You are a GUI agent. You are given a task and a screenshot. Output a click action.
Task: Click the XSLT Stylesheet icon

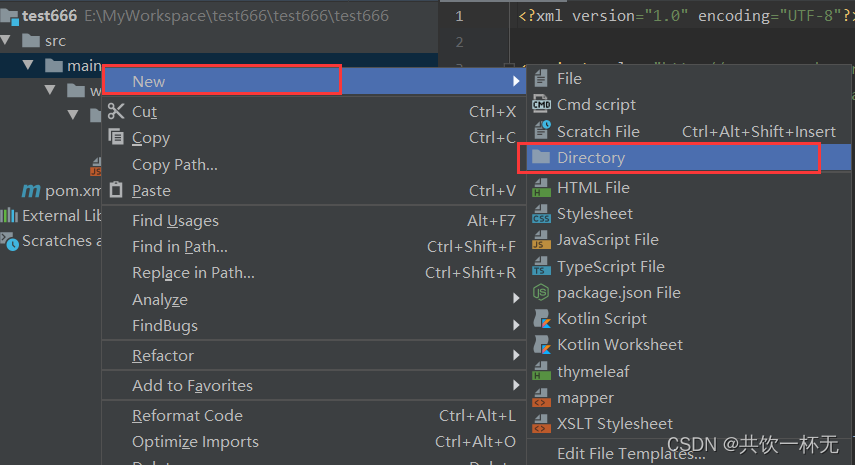pyautogui.click(x=541, y=424)
